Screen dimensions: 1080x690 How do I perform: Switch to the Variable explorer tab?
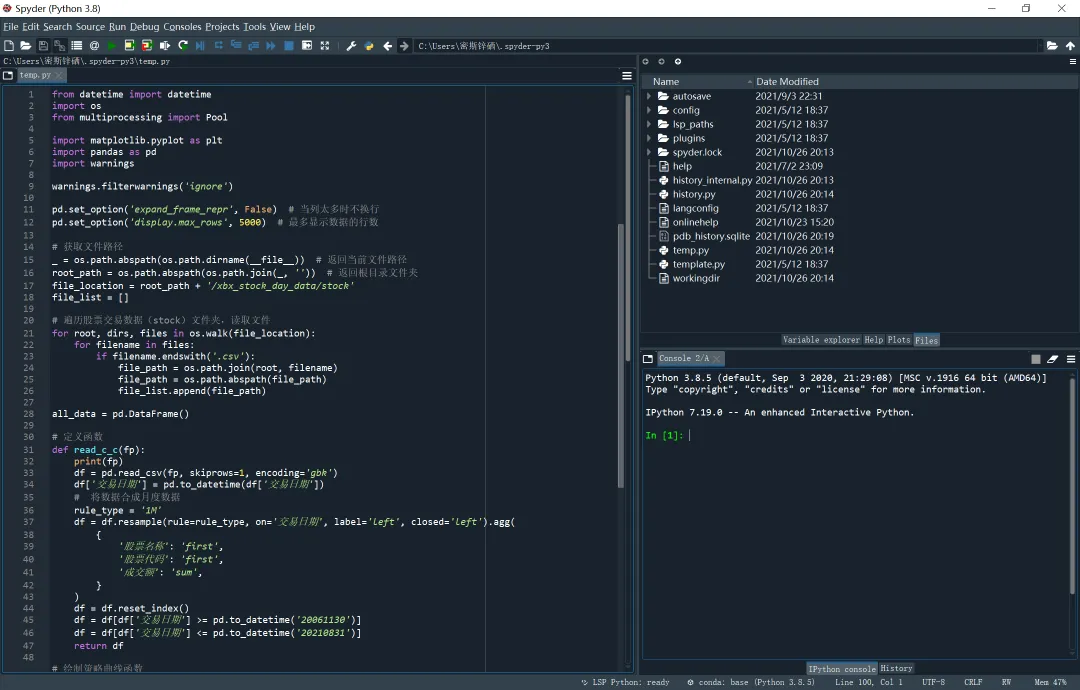point(820,340)
